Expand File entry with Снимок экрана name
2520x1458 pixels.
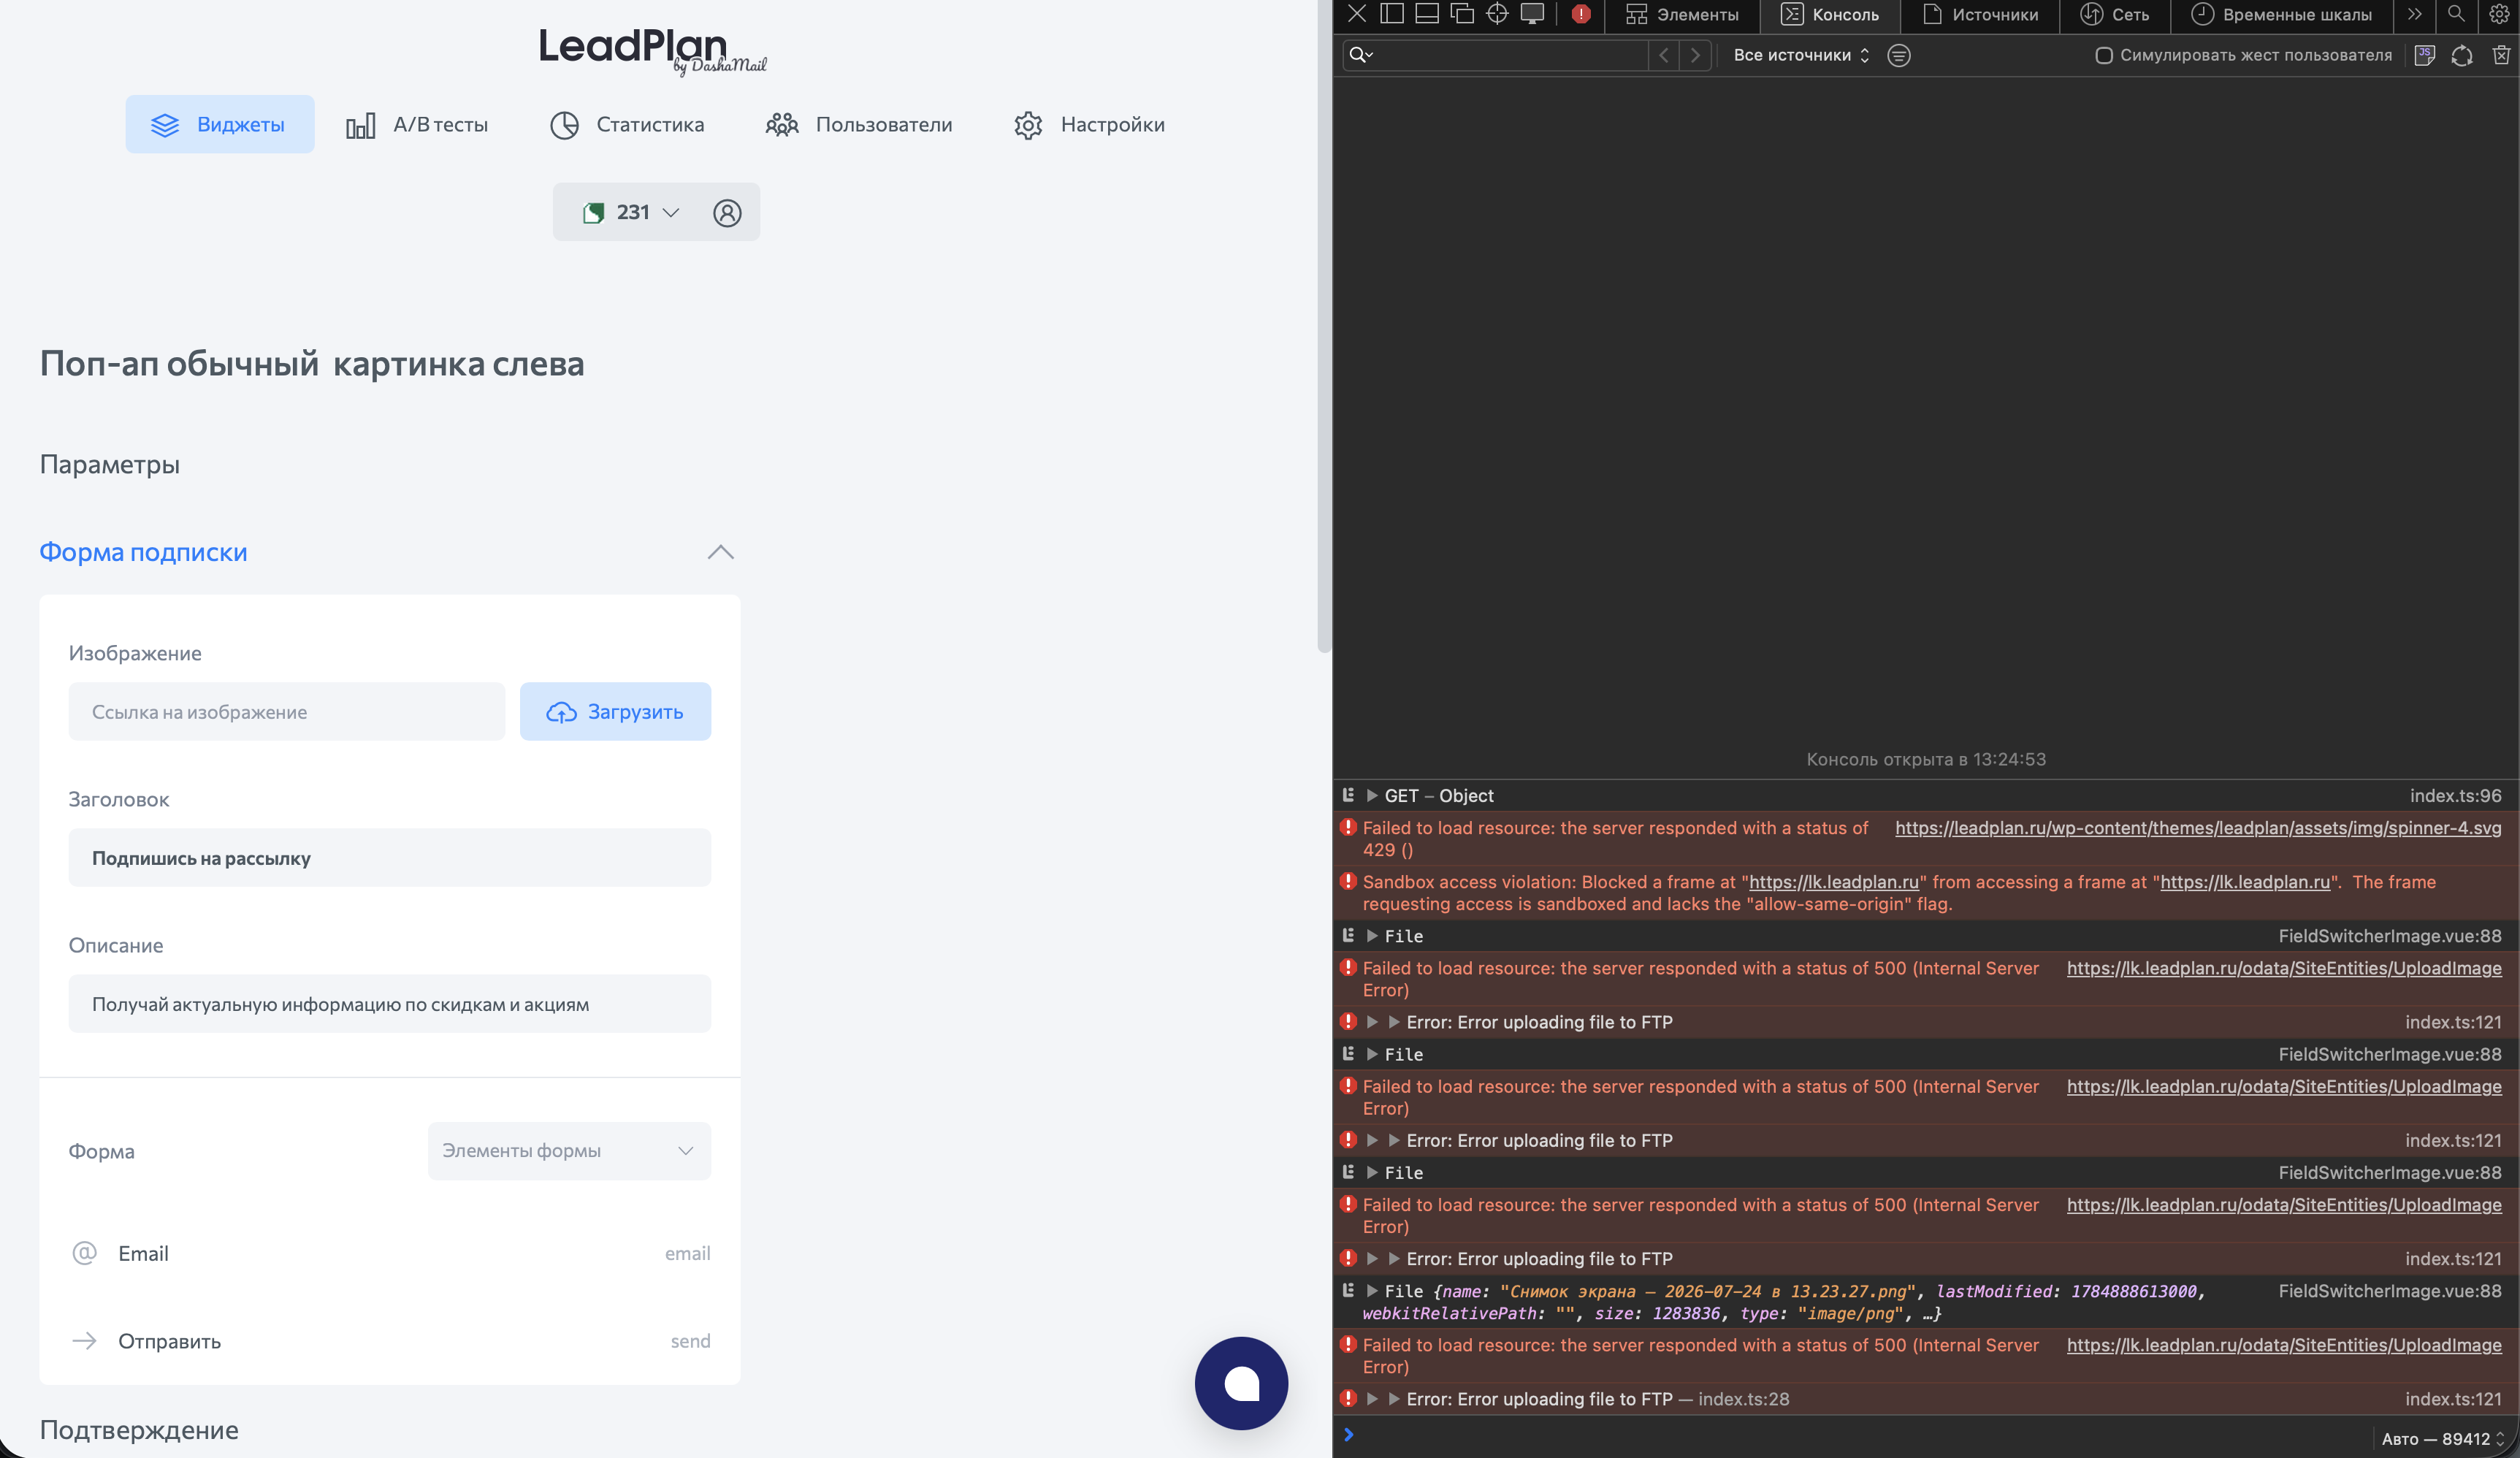click(1372, 1291)
